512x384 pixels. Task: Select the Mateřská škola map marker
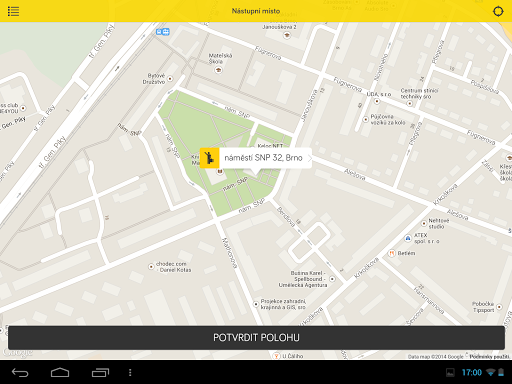click(219, 70)
